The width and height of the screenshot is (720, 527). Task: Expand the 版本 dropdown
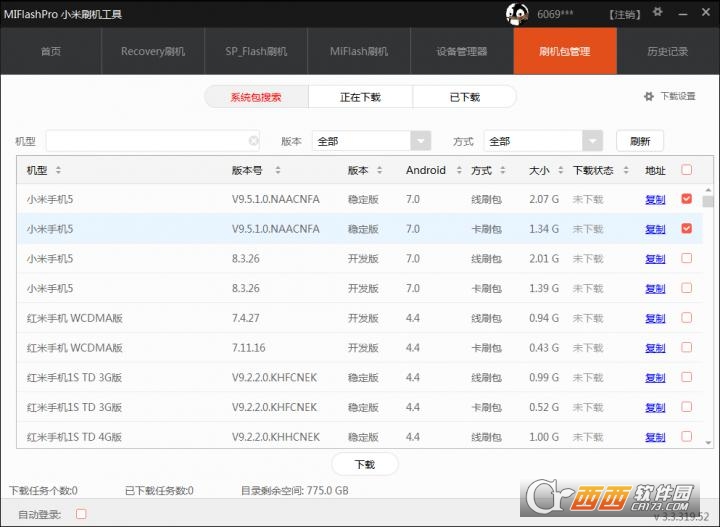click(421, 141)
